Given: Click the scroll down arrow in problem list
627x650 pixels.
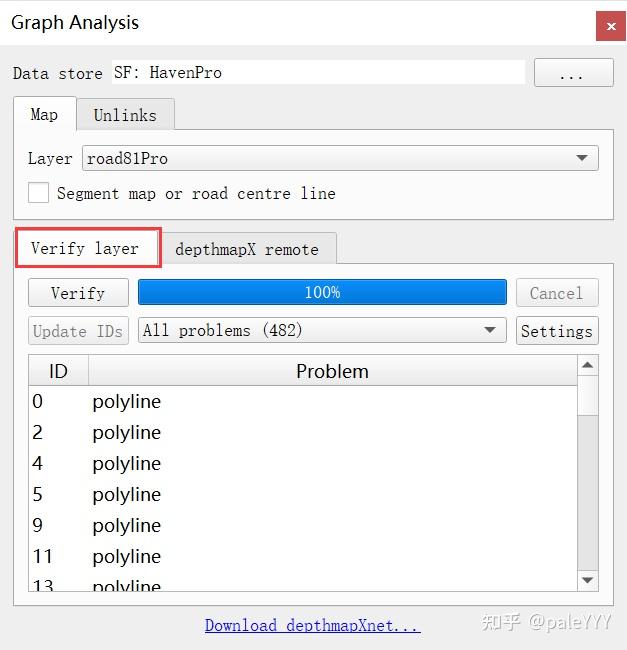Looking at the screenshot, I should (x=587, y=580).
